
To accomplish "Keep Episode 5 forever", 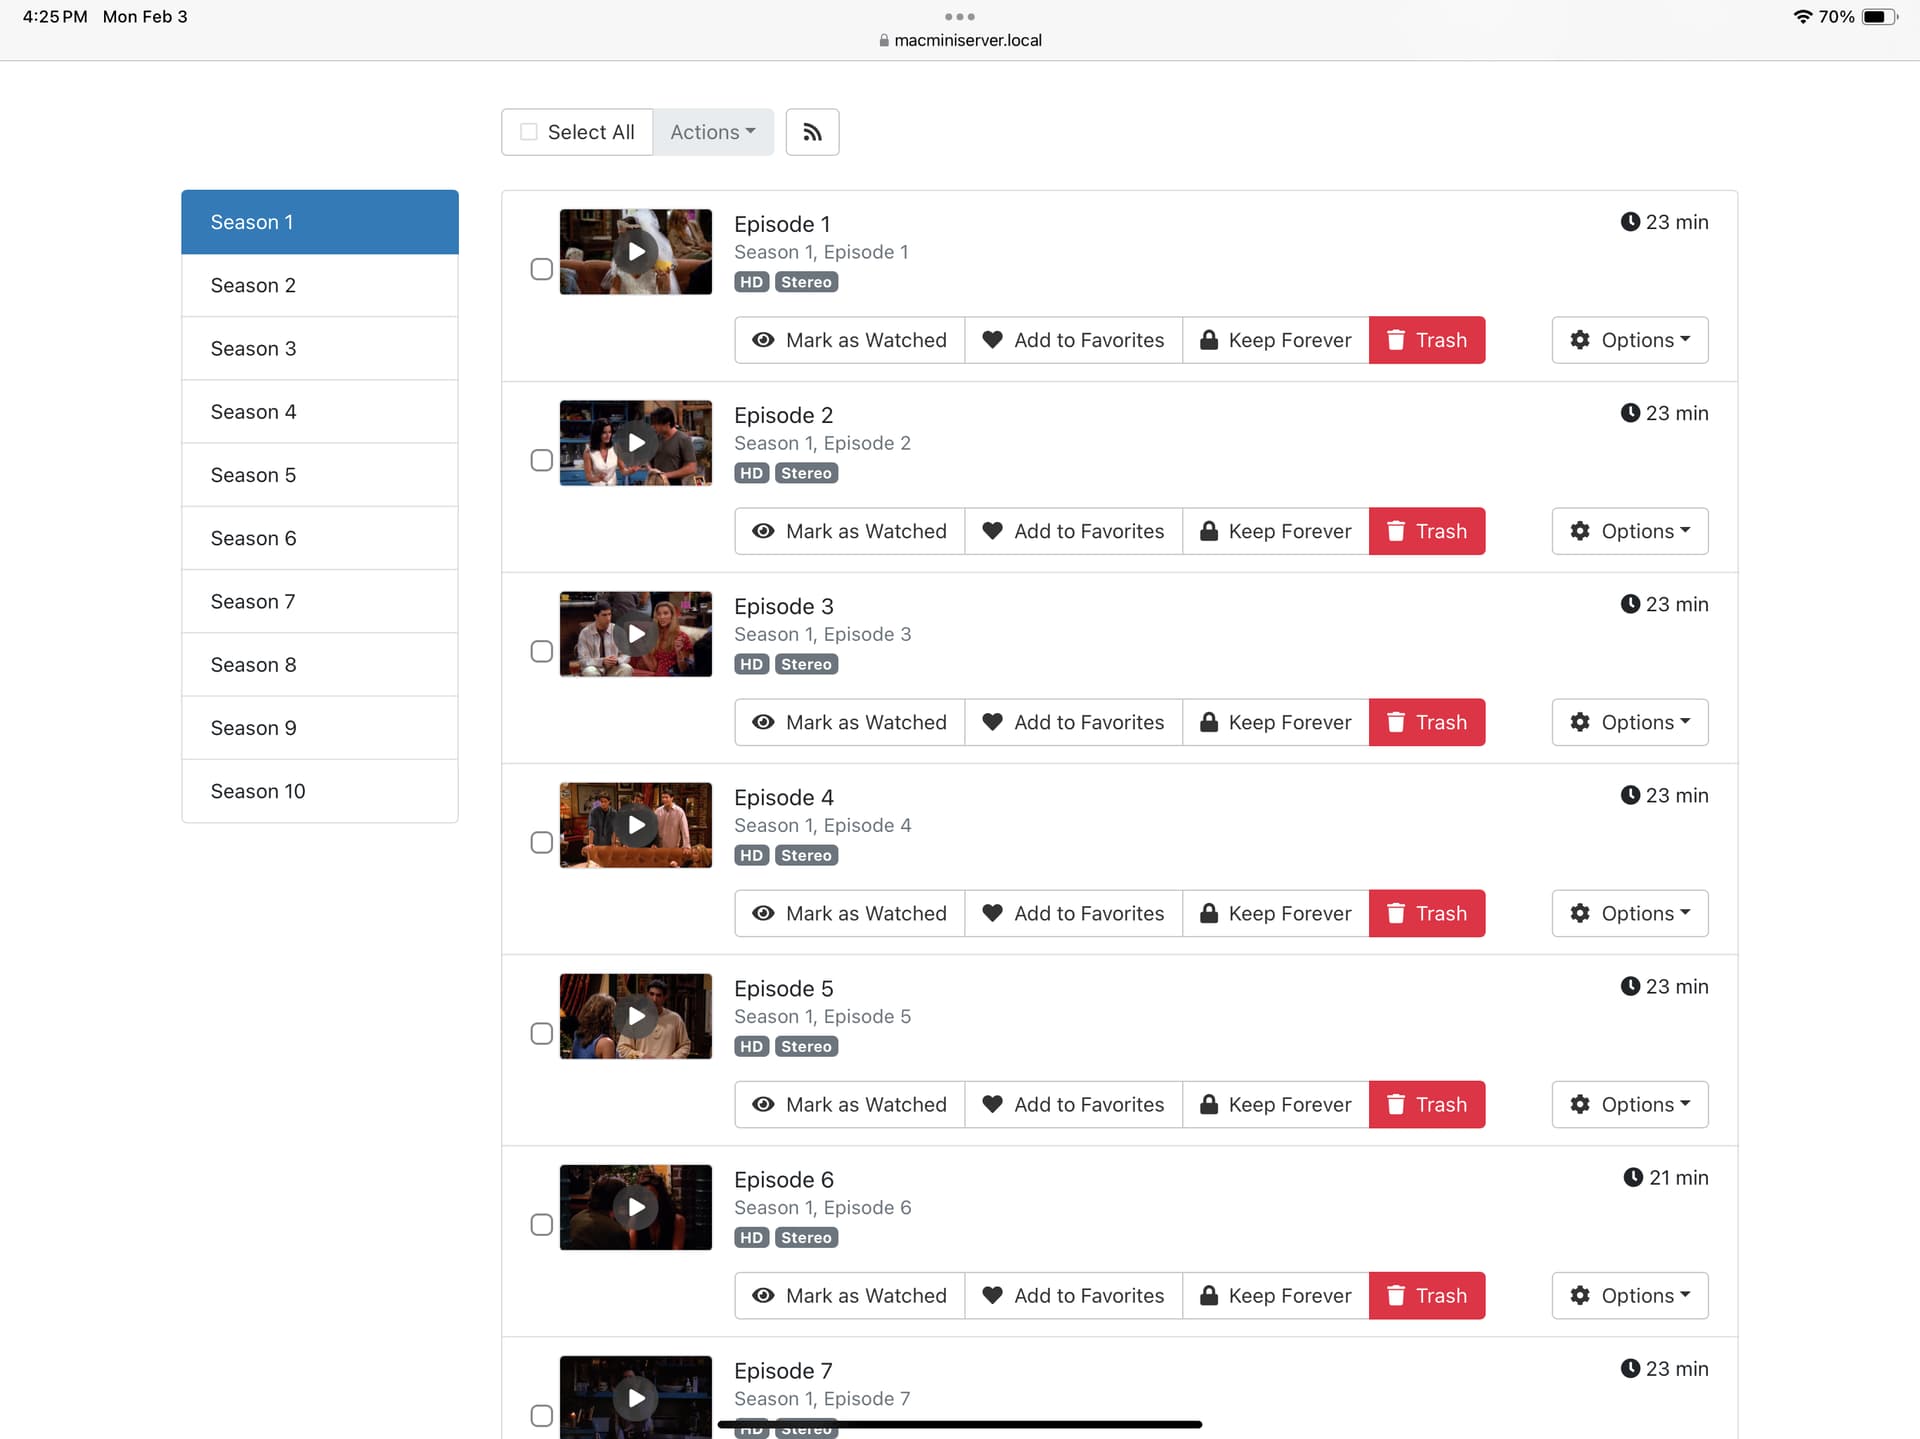I will click(1275, 1104).
